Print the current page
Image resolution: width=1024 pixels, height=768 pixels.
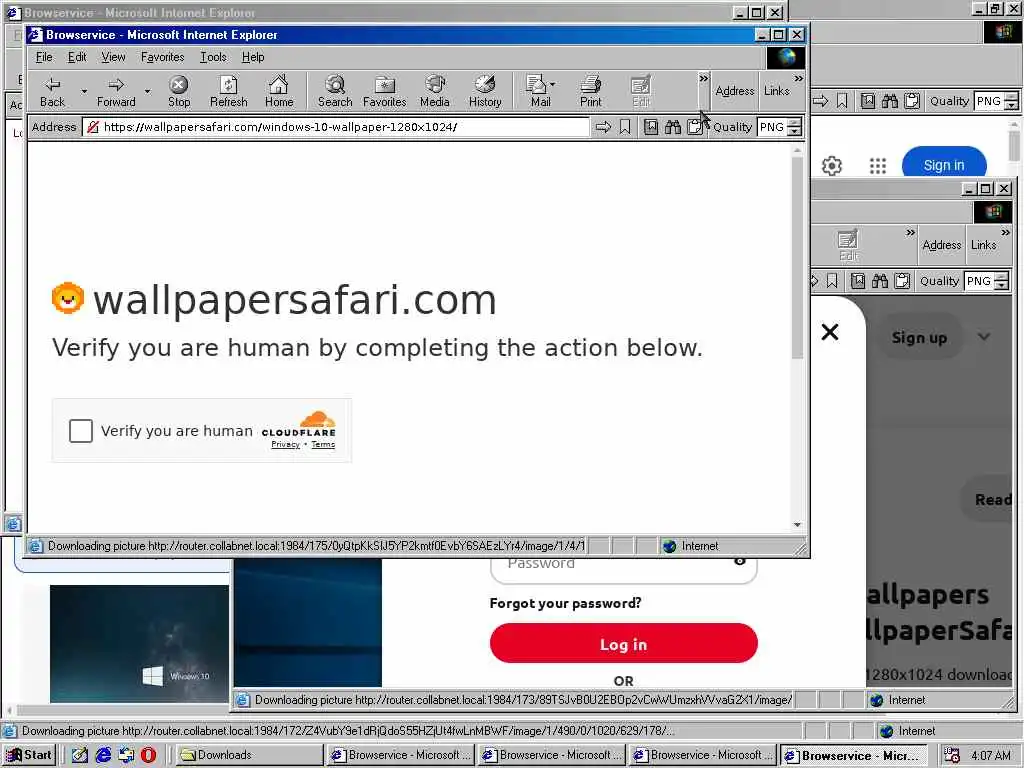tap(590, 92)
